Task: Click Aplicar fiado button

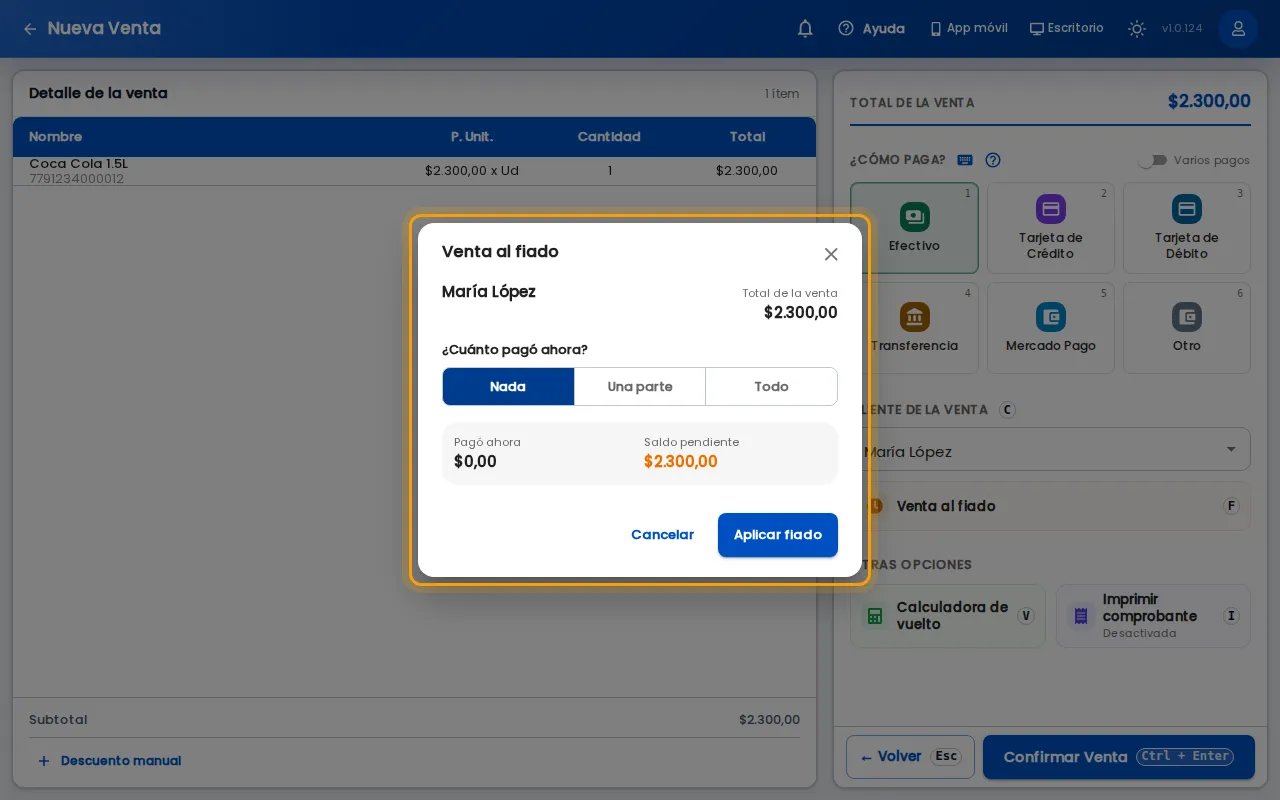Action: click(x=778, y=535)
